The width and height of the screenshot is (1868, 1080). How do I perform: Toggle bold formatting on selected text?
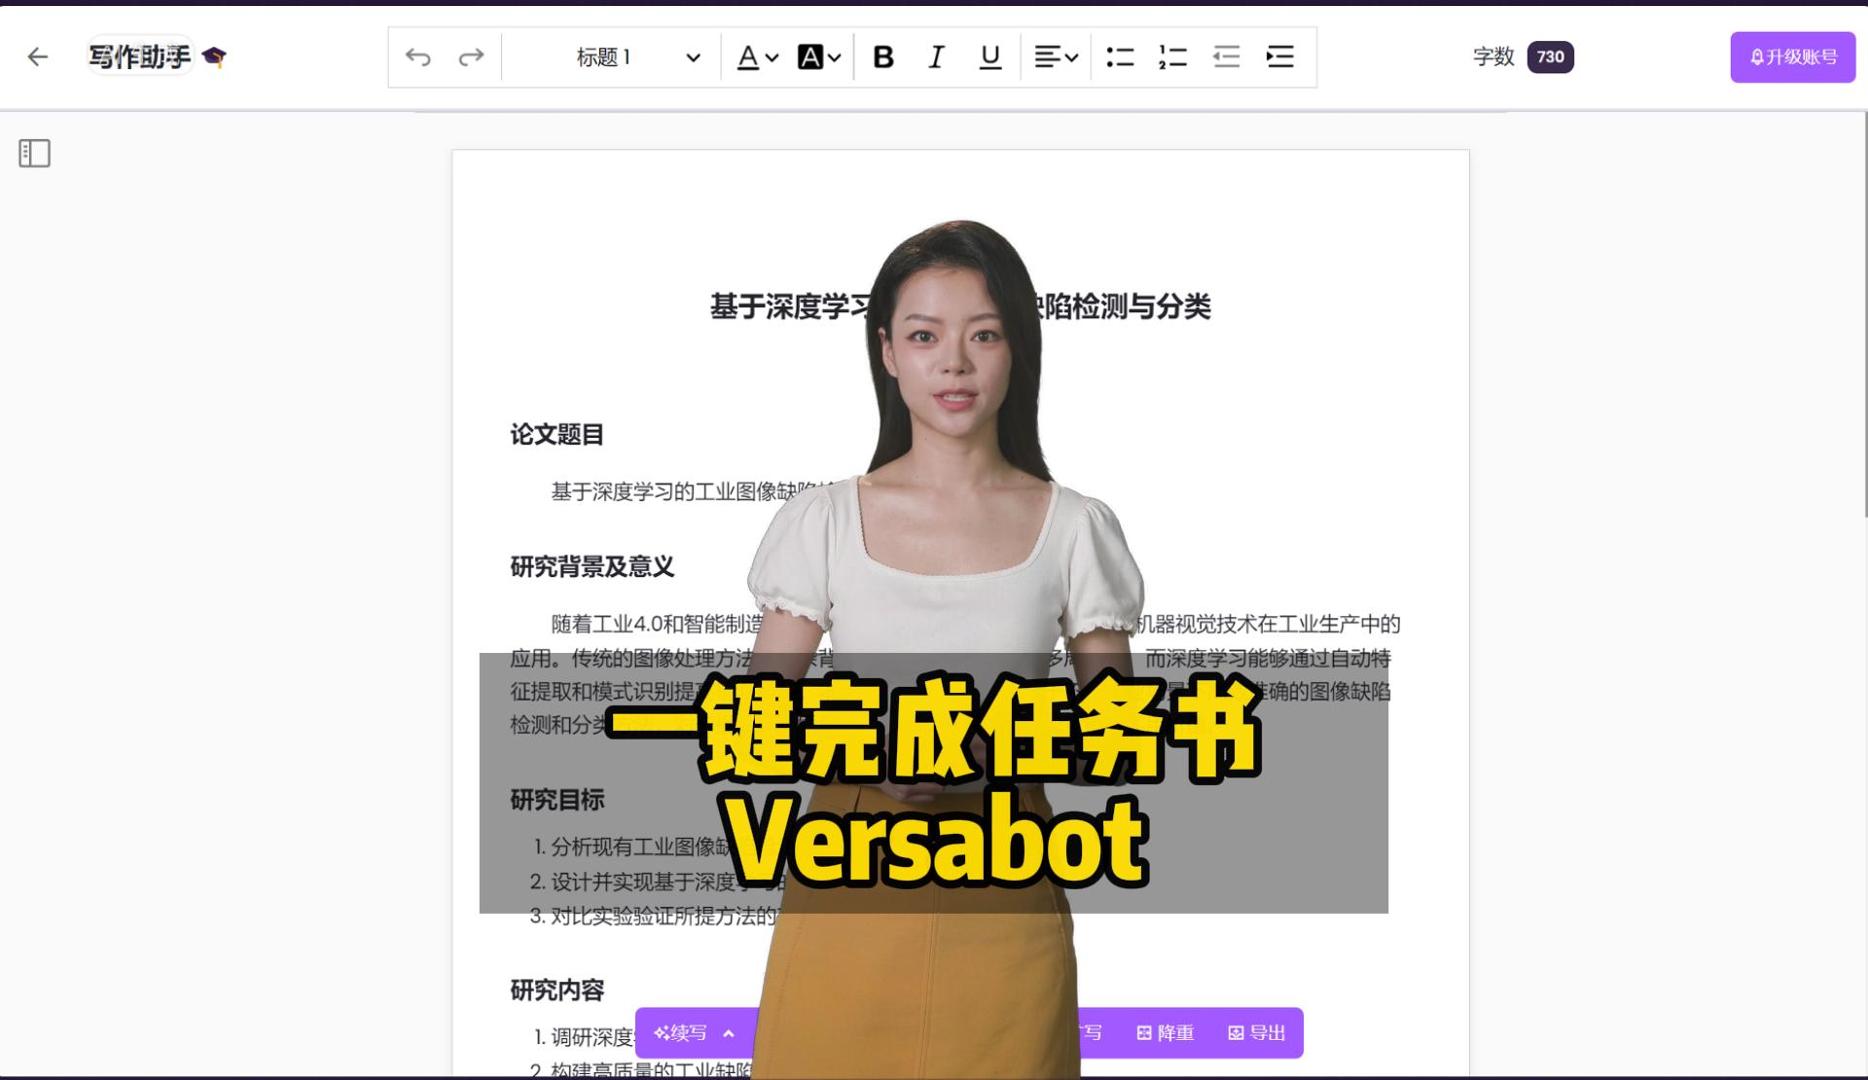tap(881, 57)
